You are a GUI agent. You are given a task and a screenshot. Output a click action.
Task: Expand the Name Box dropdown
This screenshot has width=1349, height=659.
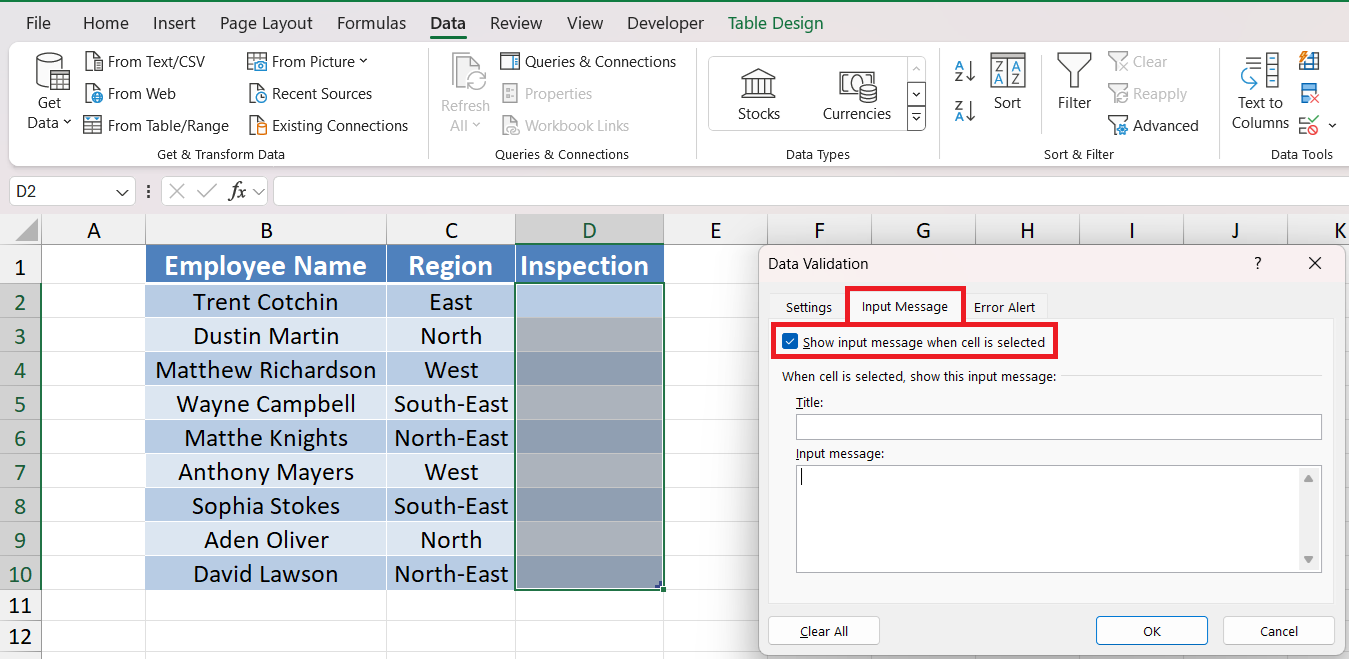tap(123, 192)
